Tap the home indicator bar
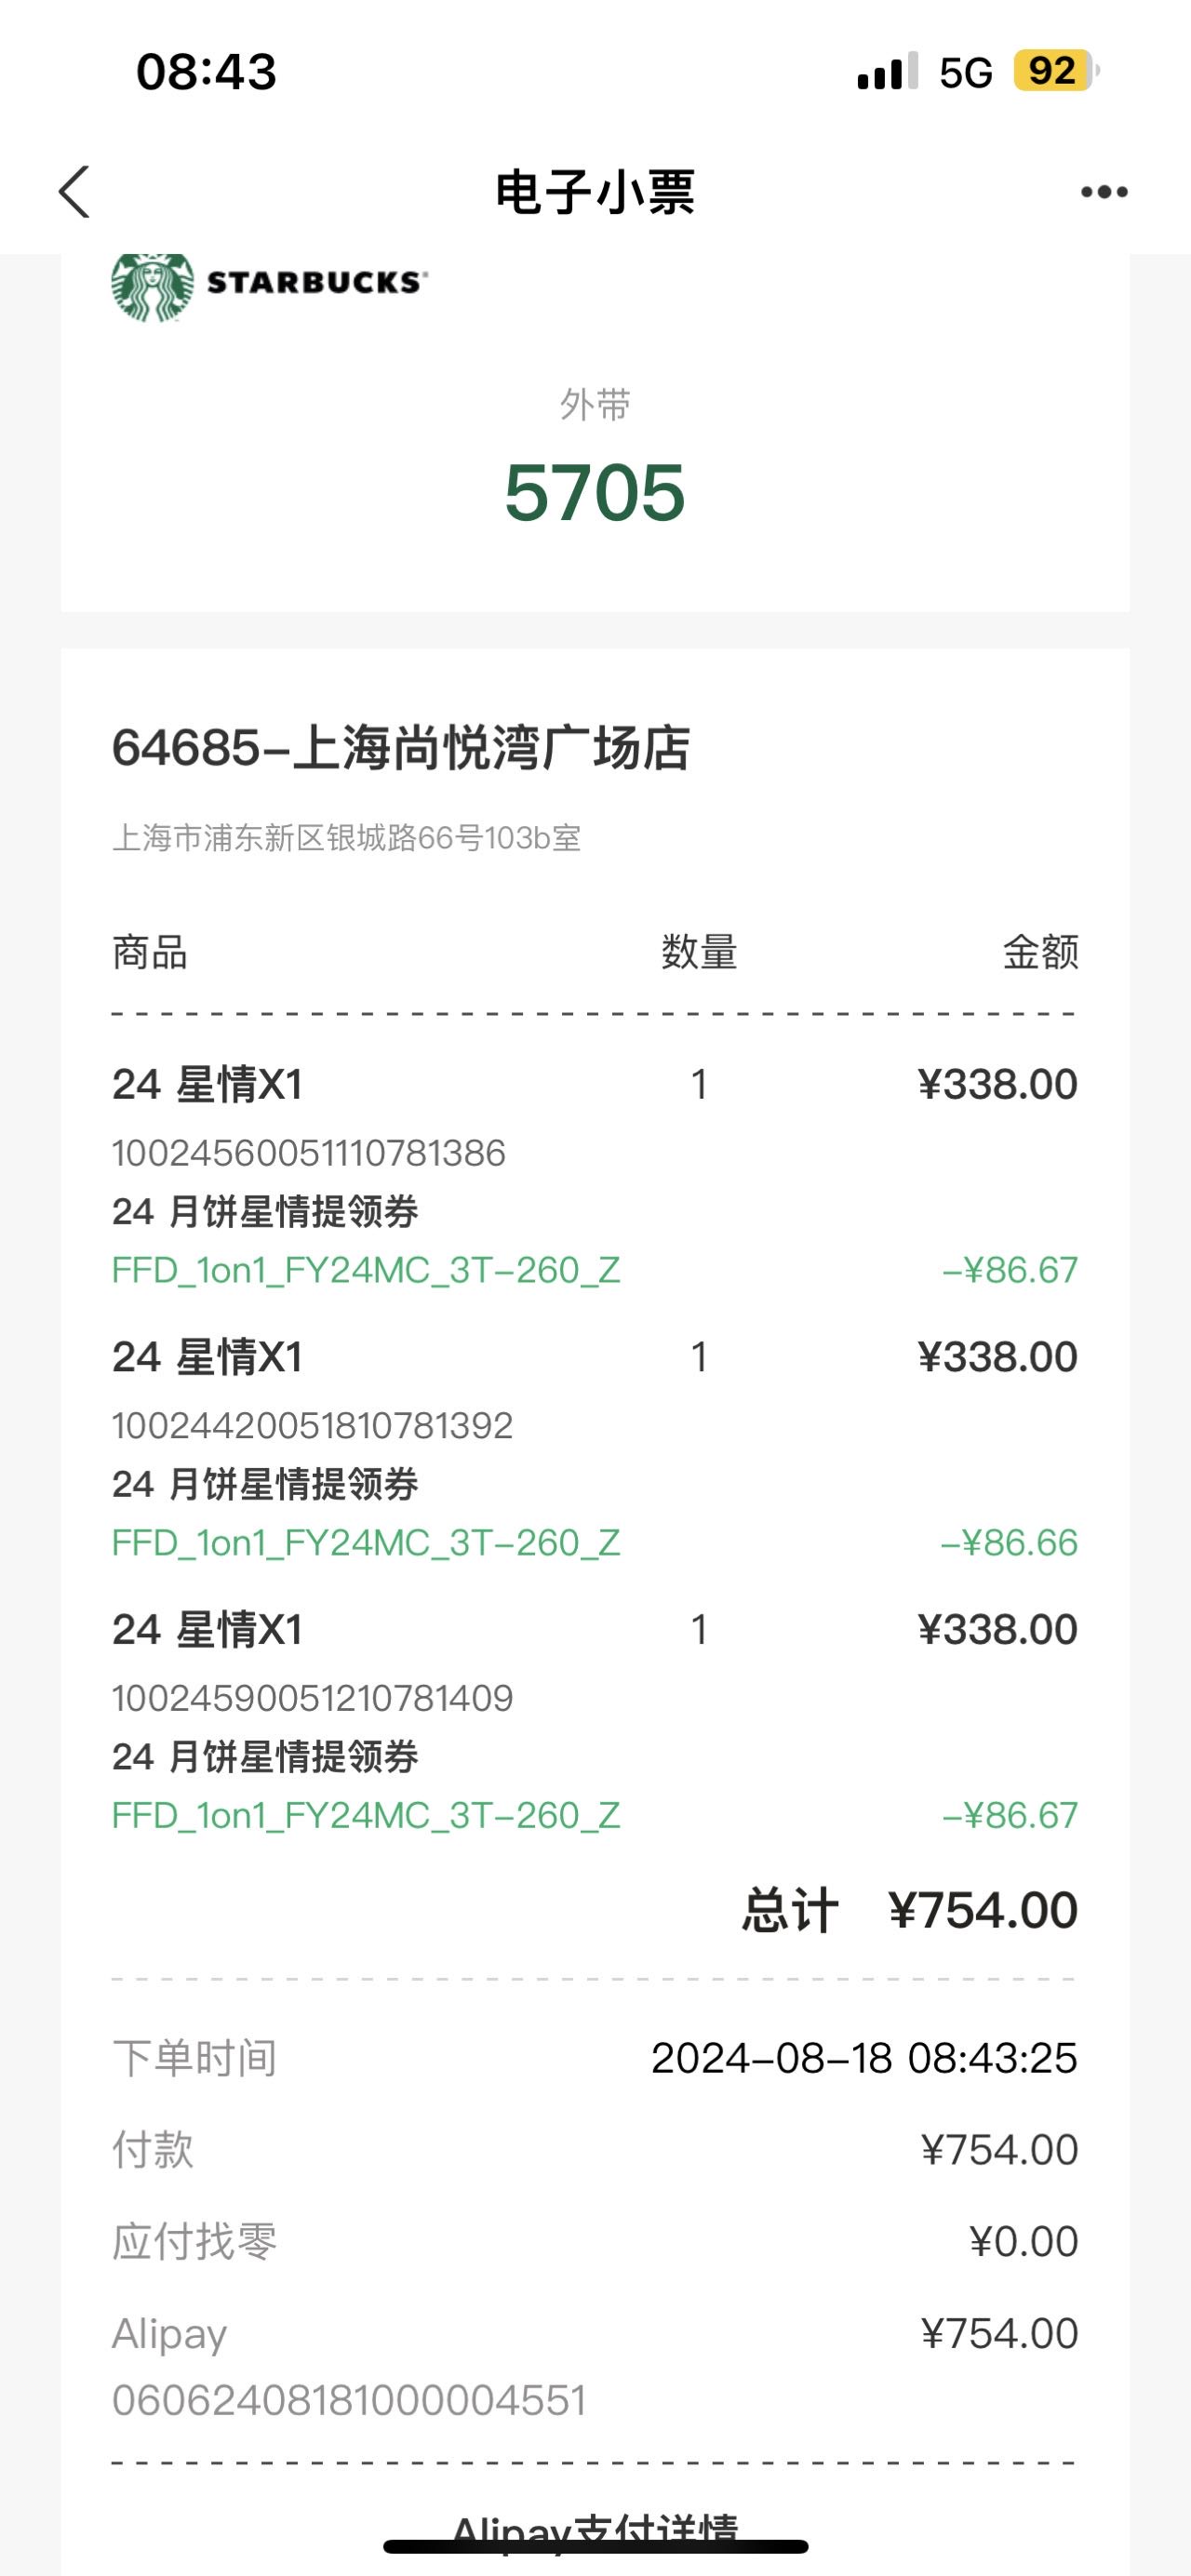 click(595, 2546)
